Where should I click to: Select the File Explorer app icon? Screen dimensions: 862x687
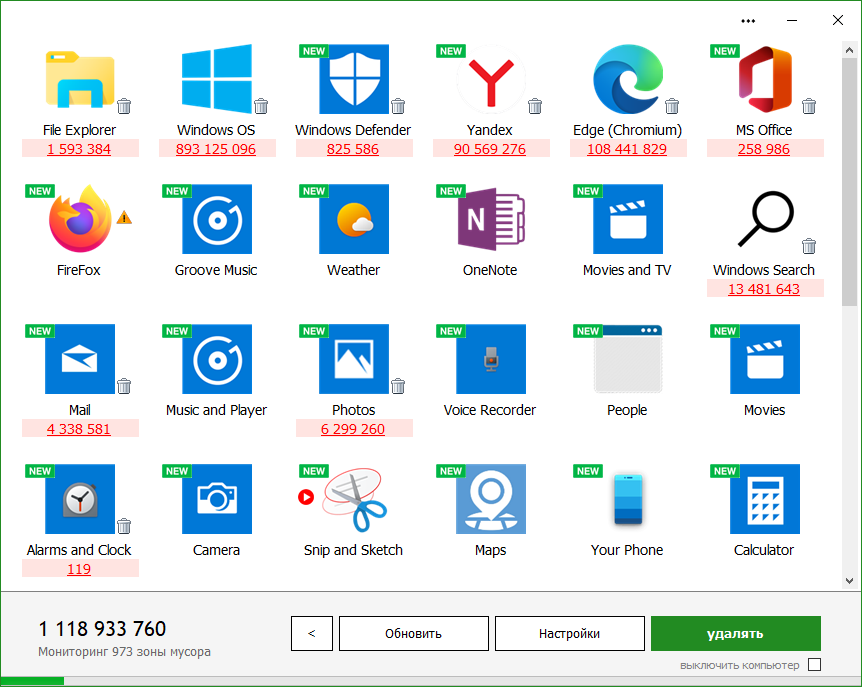click(x=79, y=79)
